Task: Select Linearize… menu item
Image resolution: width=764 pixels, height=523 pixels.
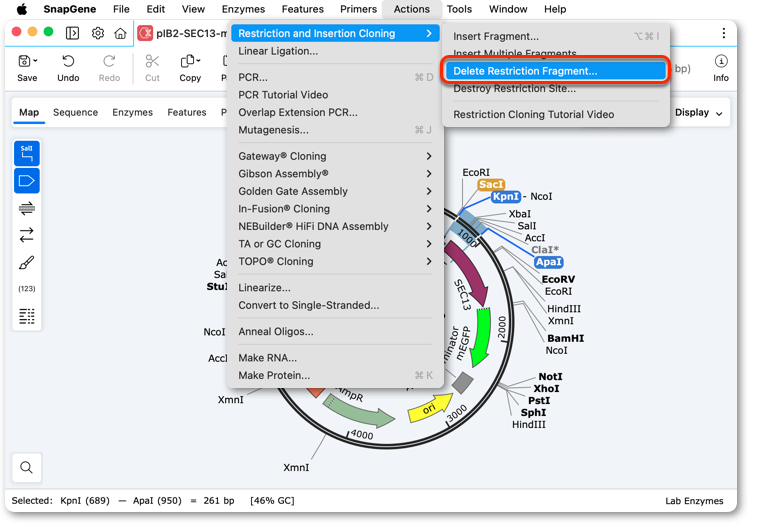Action: pyautogui.click(x=335, y=288)
